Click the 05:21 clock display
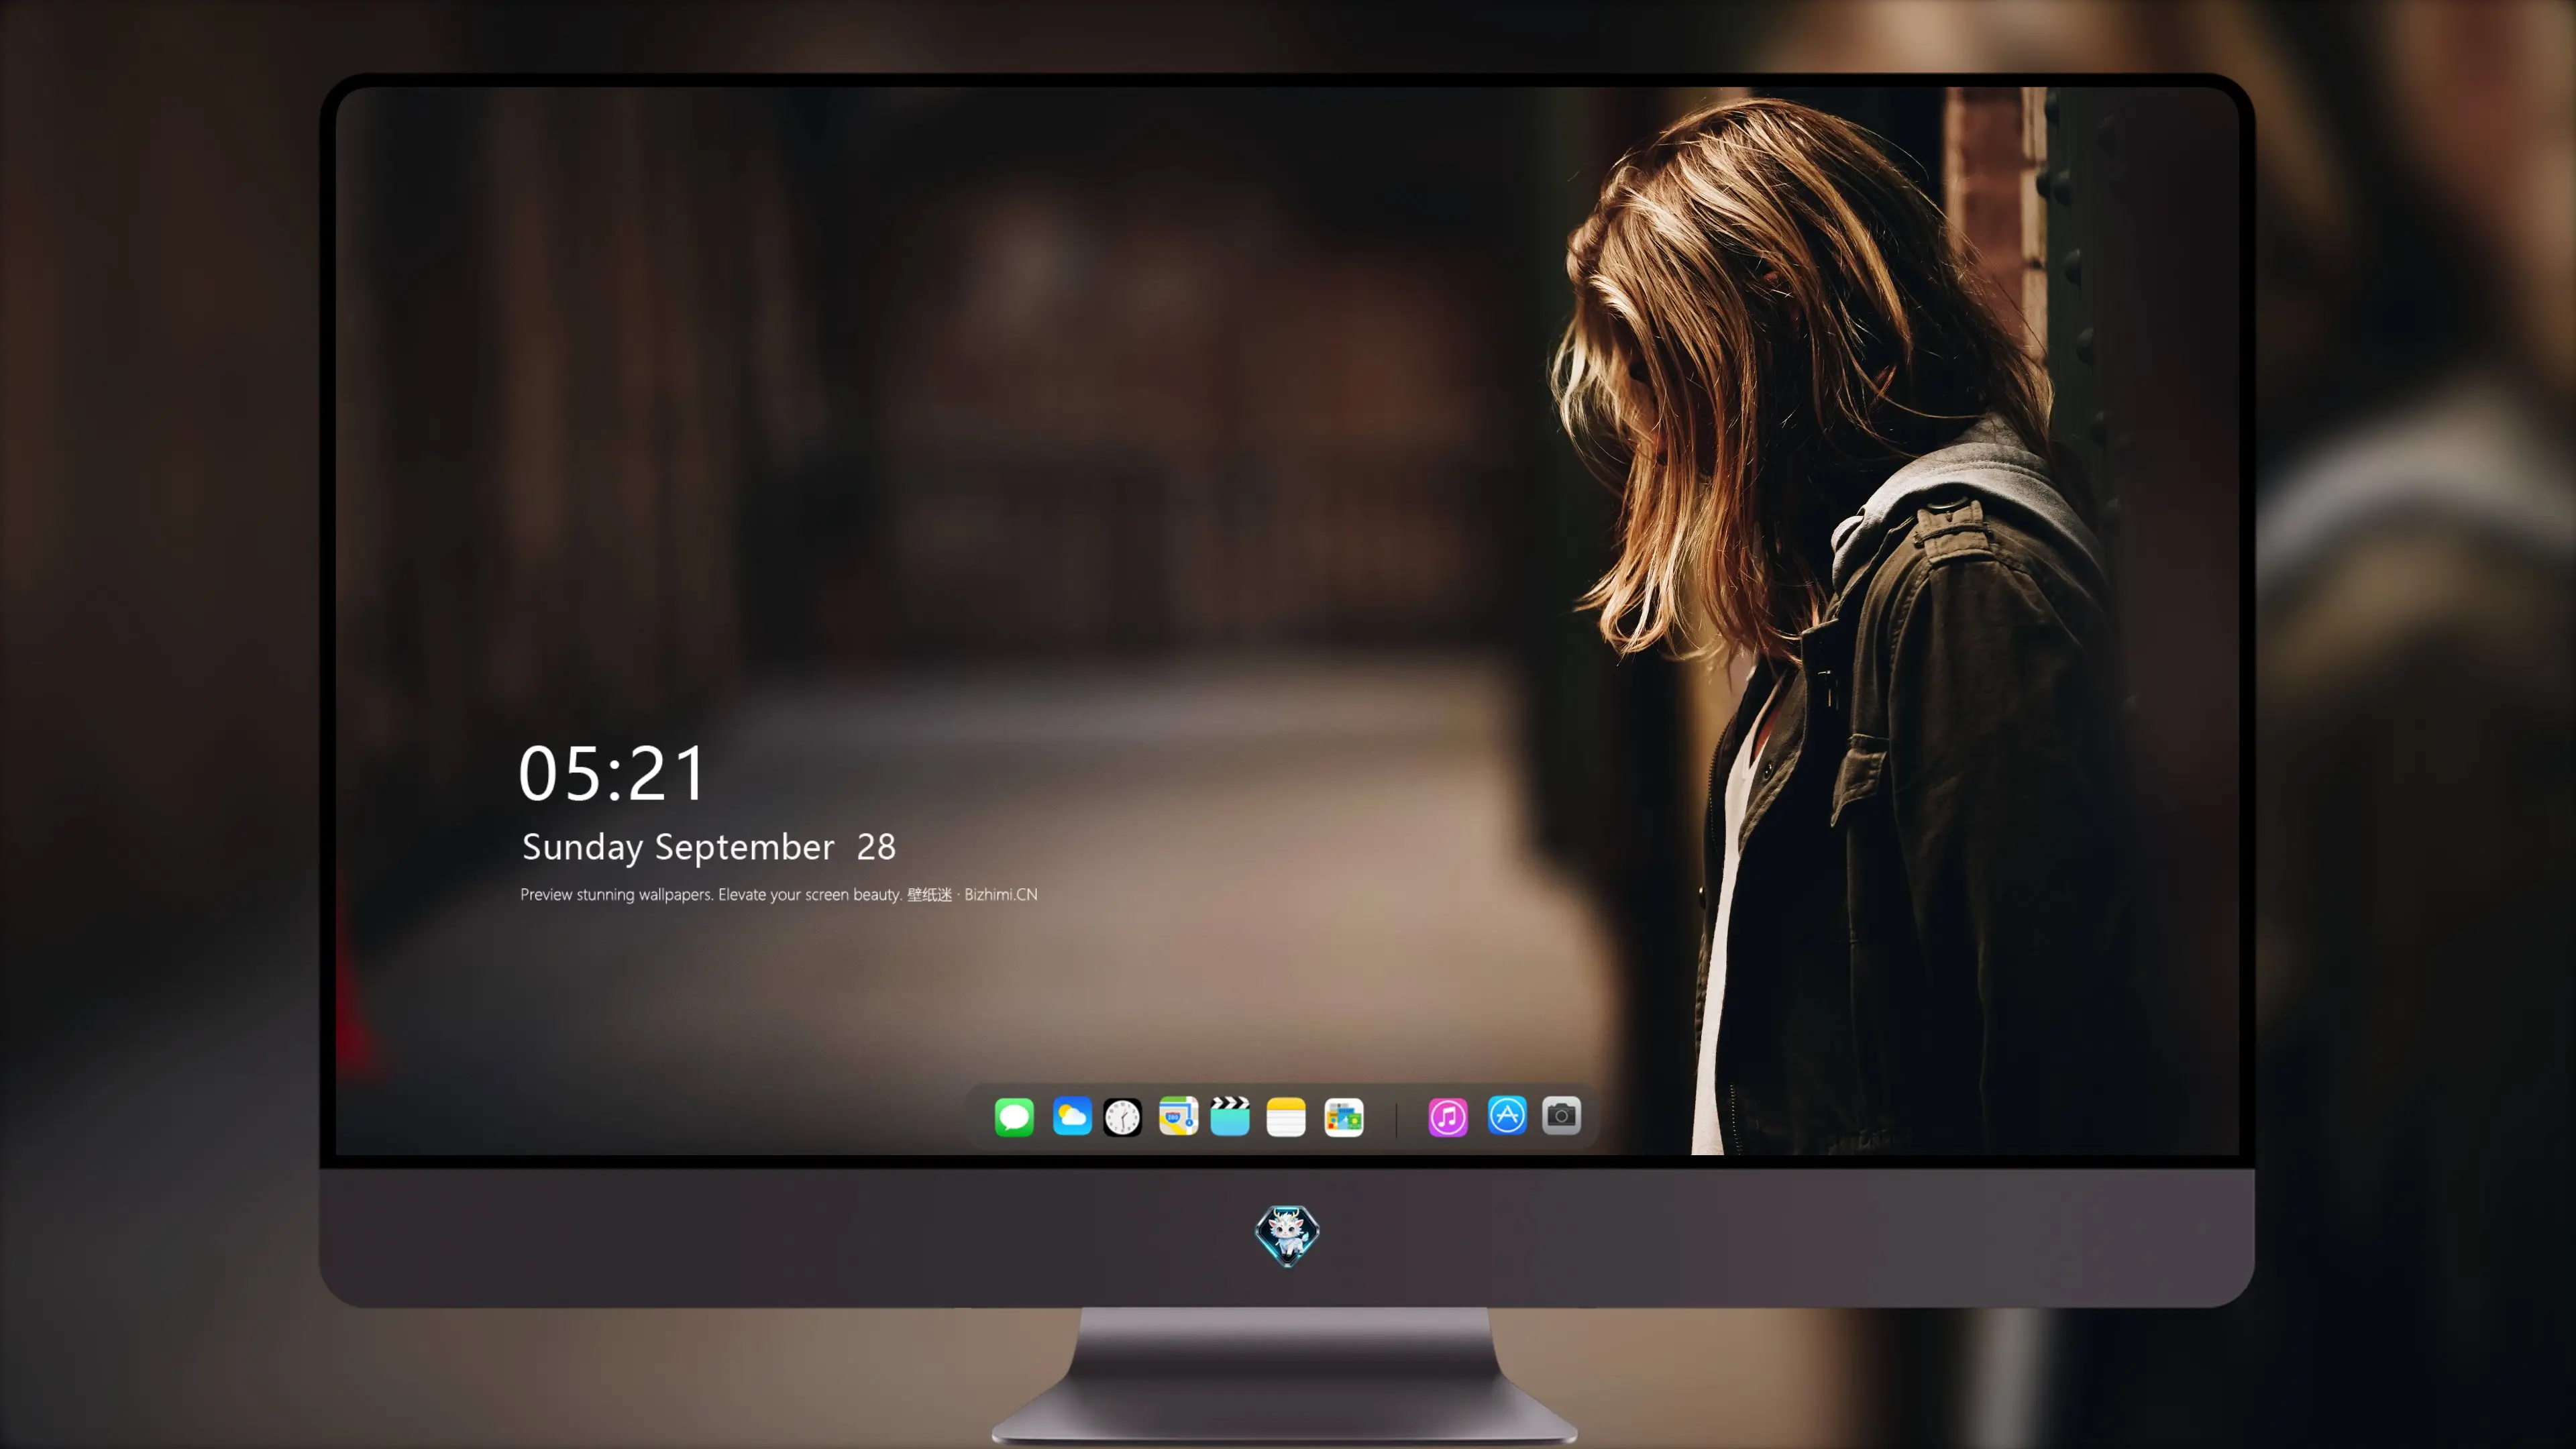The height and width of the screenshot is (1449, 2576). pos(612,773)
